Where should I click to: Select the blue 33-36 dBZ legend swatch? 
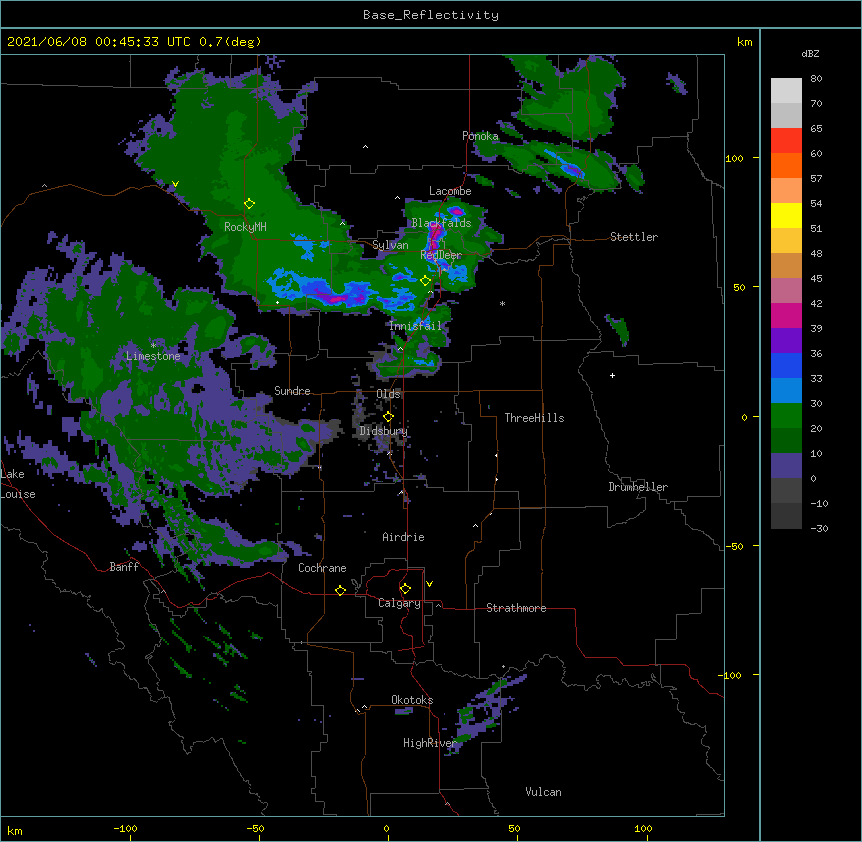click(786, 365)
